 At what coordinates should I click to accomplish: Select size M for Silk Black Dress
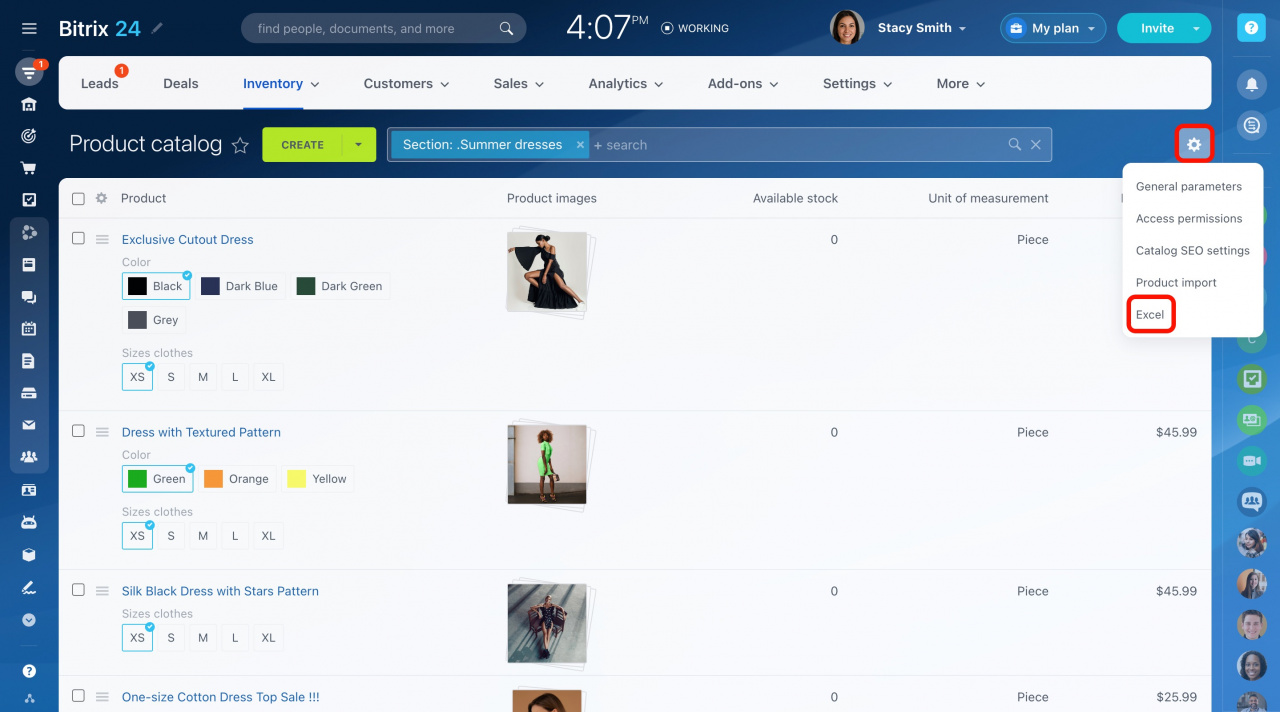pyautogui.click(x=203, y=638)
